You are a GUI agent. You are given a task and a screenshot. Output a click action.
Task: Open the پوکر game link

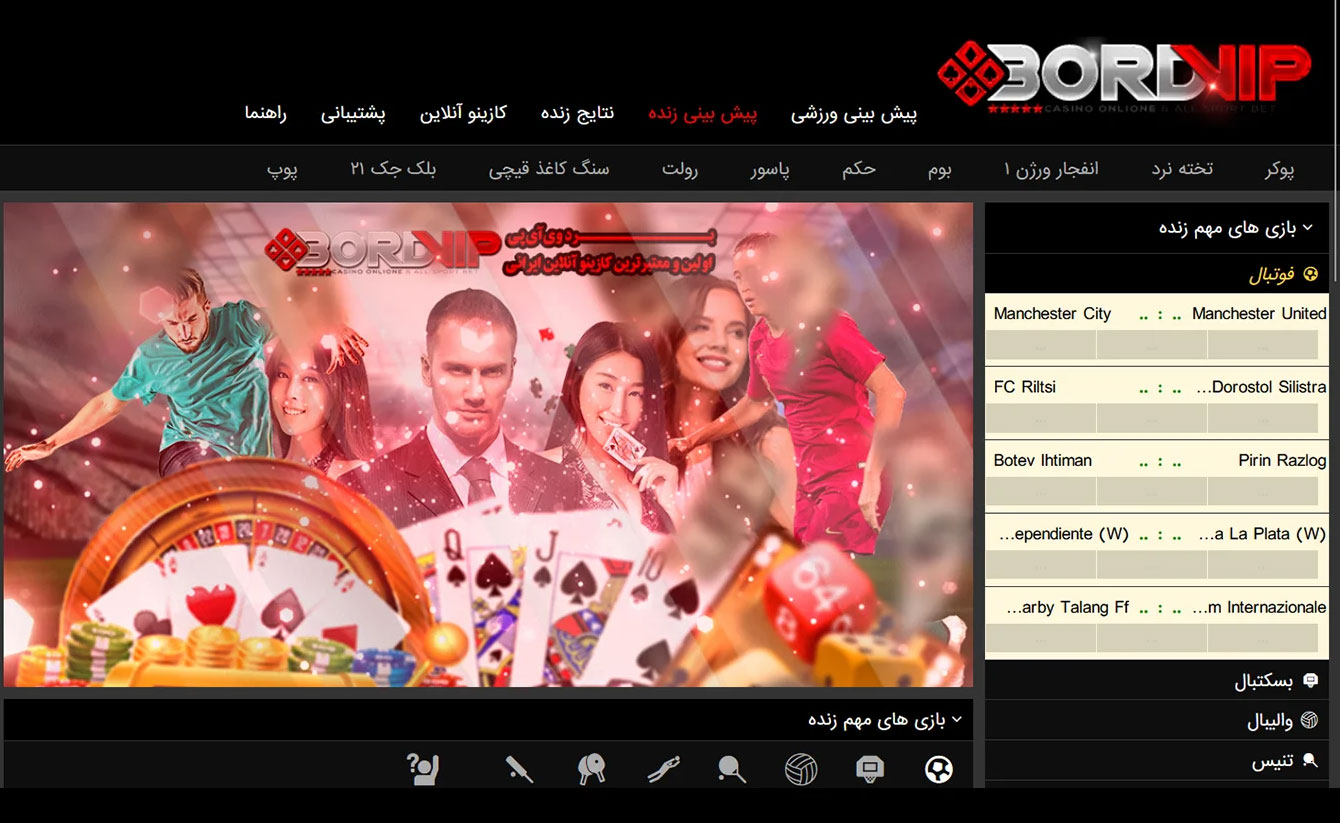1279,169
